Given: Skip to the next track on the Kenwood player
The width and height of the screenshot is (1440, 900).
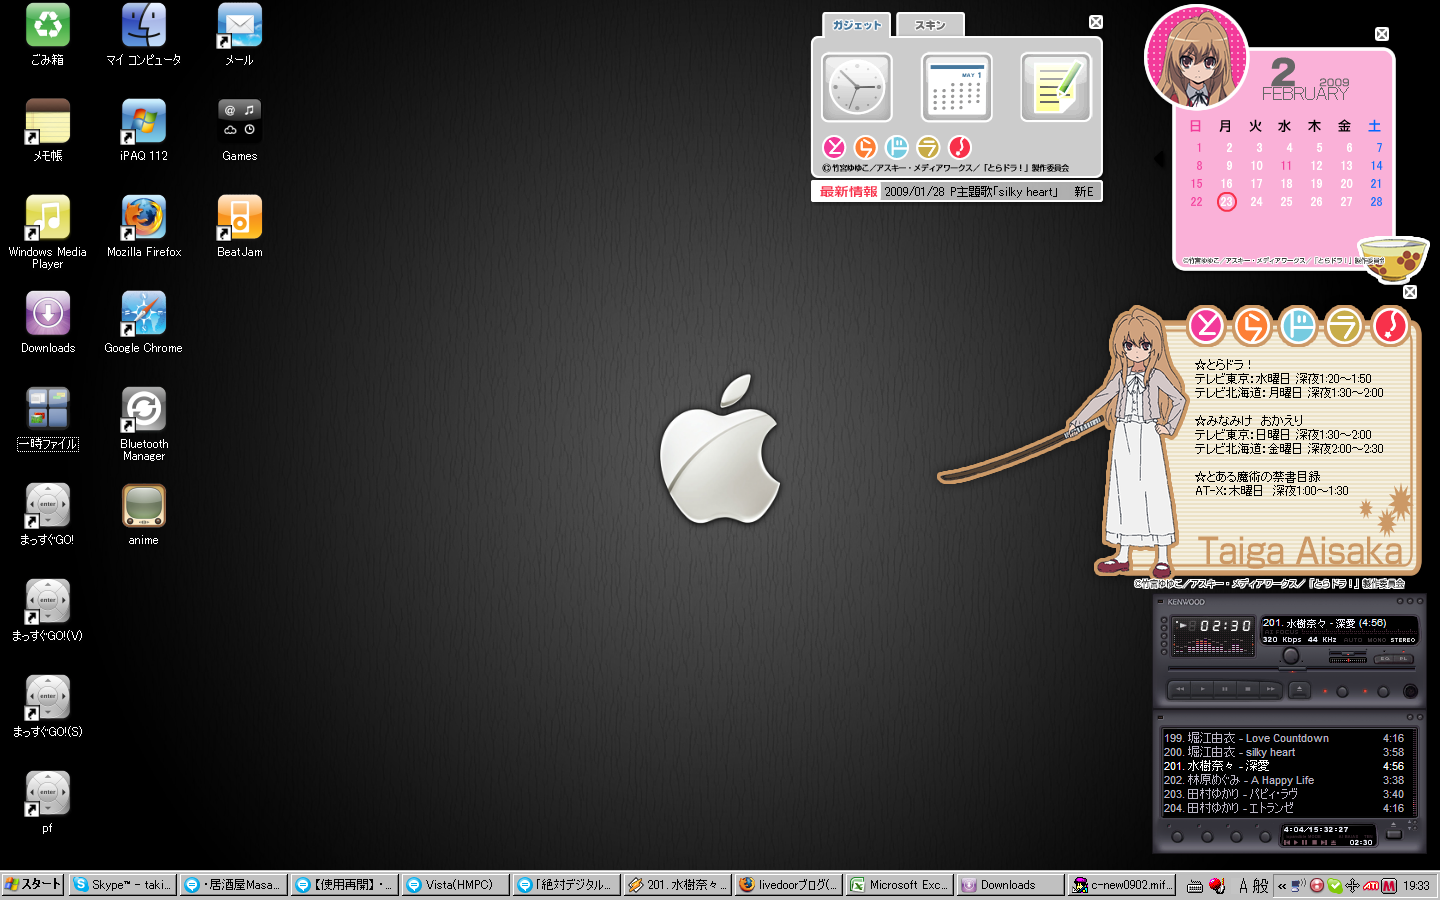Looking at the screenshot, I should (1270, 689).
